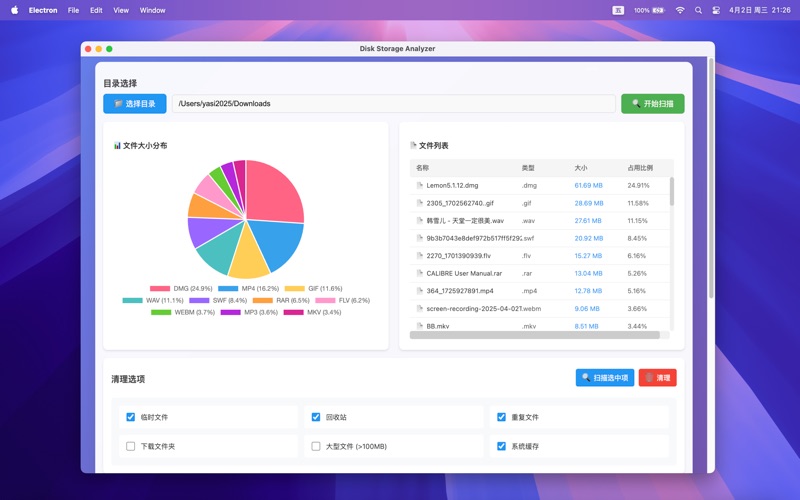Click the date and time in menu bar

coord(760,10)
